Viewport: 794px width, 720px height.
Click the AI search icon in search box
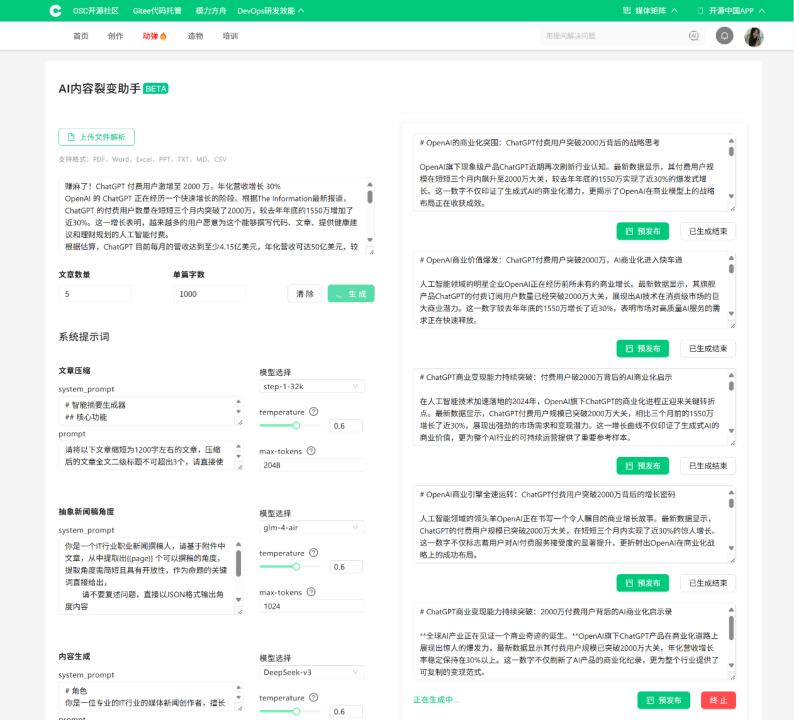click(694, 36)
